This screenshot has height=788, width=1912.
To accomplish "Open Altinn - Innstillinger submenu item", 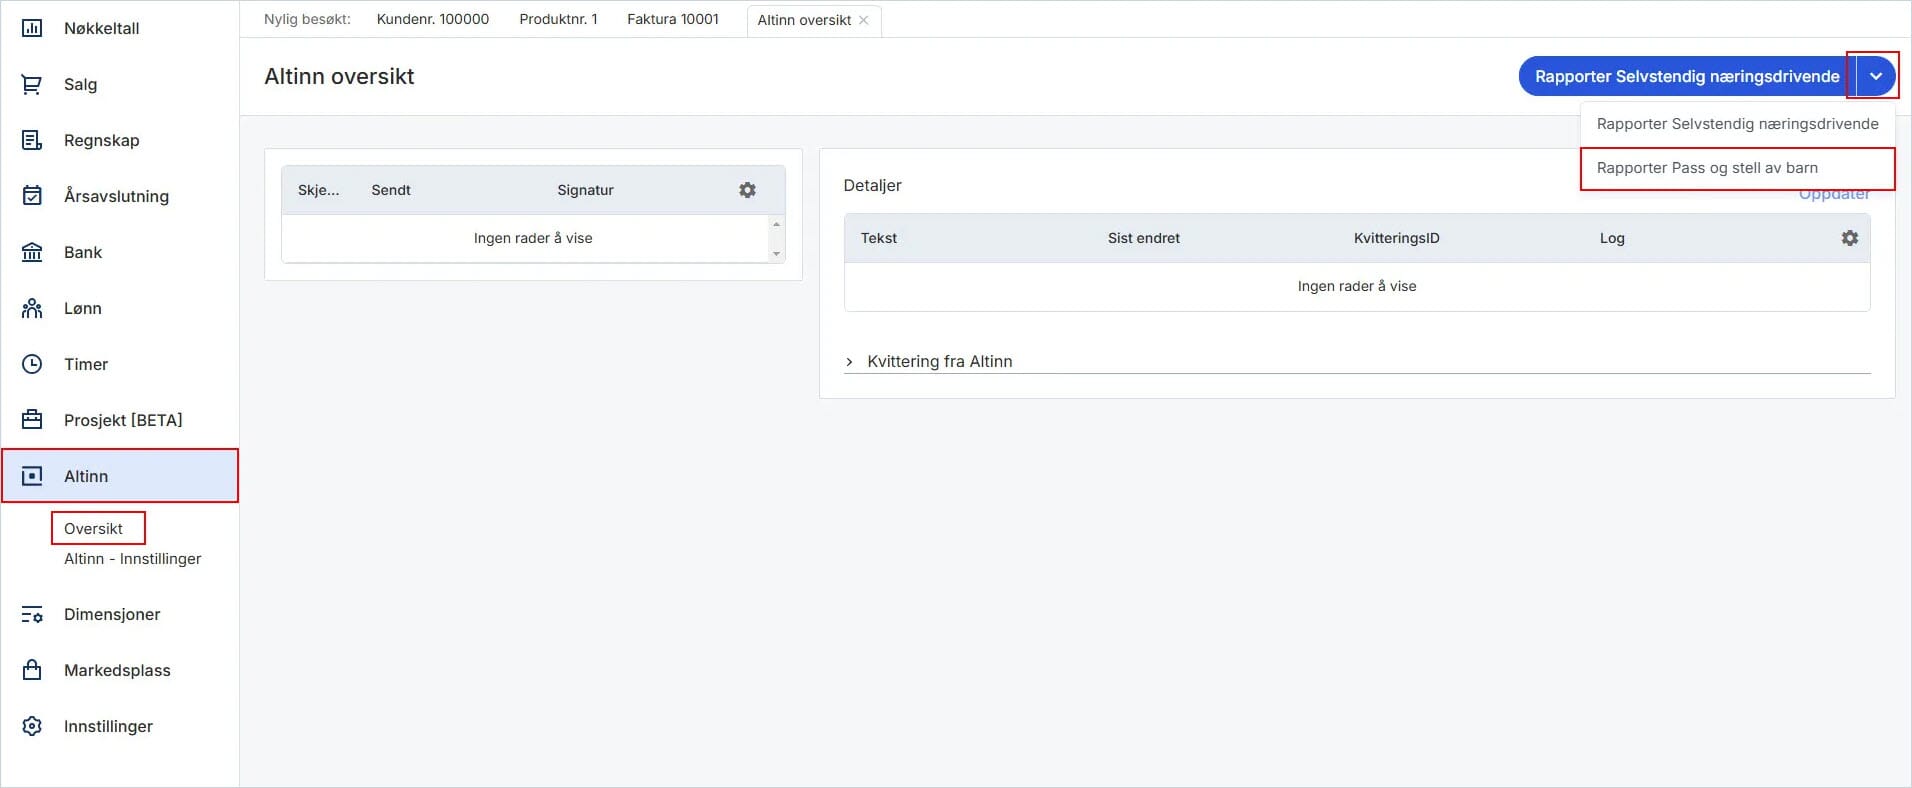I will [x=132, y=559].
